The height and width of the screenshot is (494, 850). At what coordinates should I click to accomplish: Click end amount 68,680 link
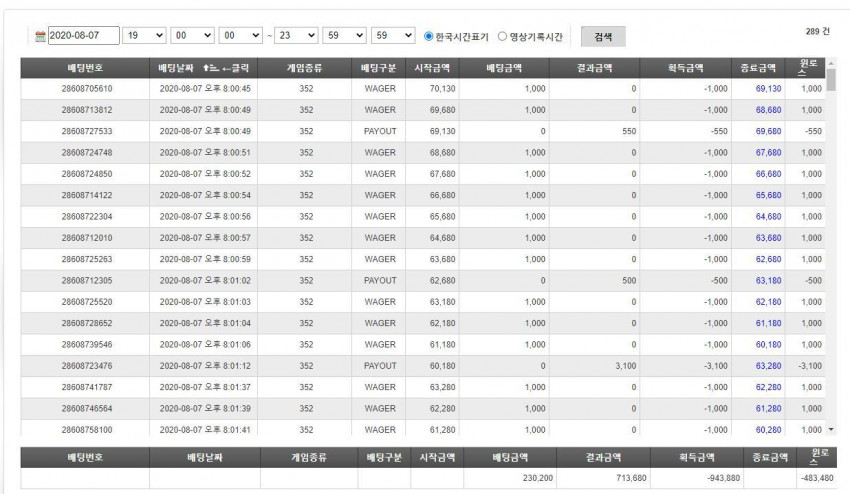(768, 110)
